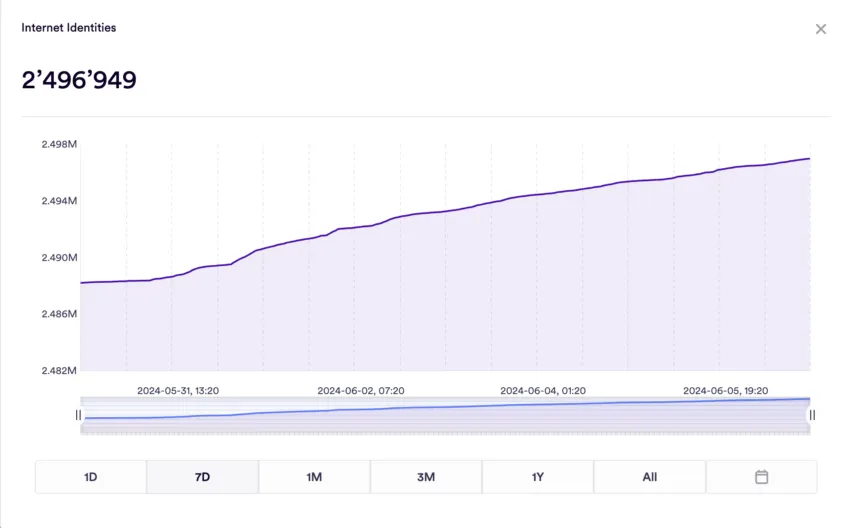Click the 2'496'949 total value
This screenshot has width=850, height=528.
[79, 81]
